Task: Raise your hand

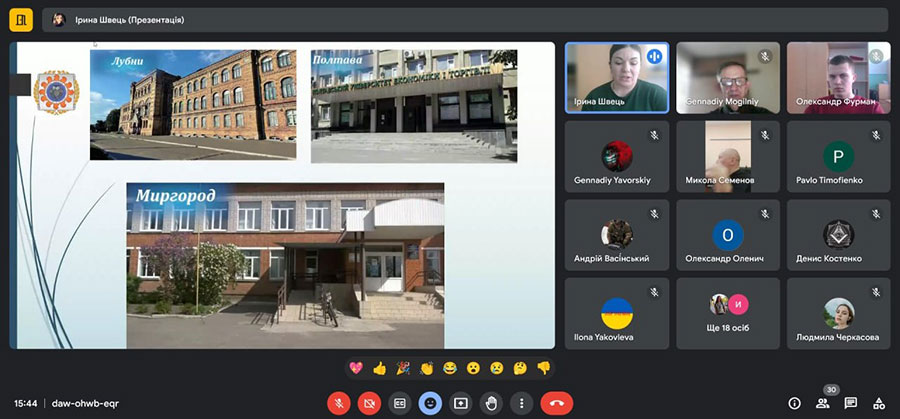Action: [491, 403]
